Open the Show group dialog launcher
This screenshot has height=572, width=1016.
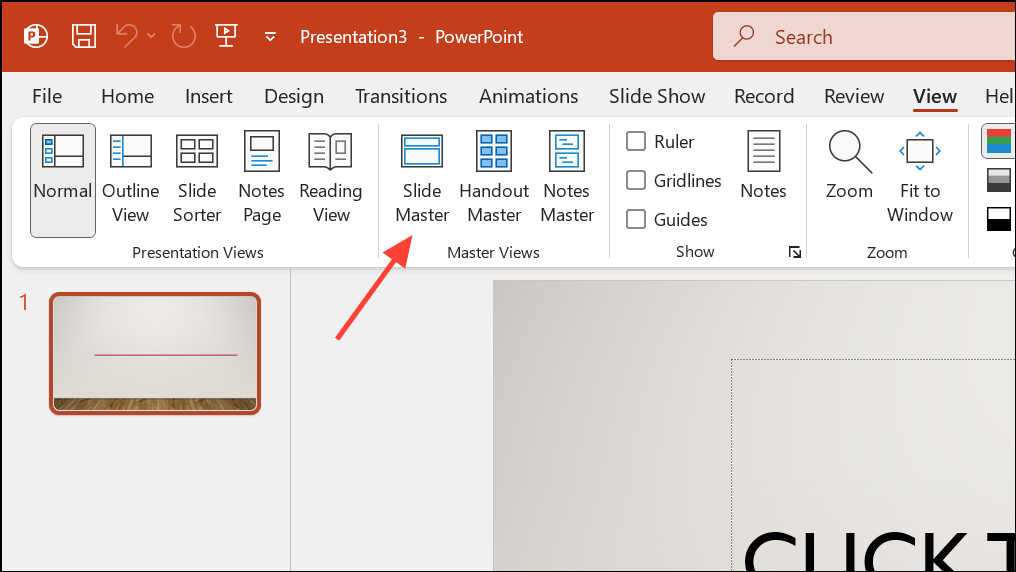click(794, 252)
